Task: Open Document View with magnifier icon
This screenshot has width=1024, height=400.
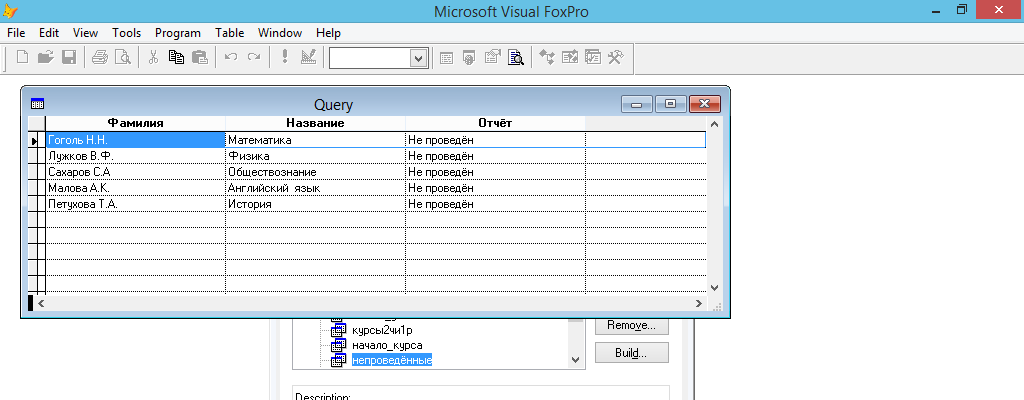Action: point(516,58)
